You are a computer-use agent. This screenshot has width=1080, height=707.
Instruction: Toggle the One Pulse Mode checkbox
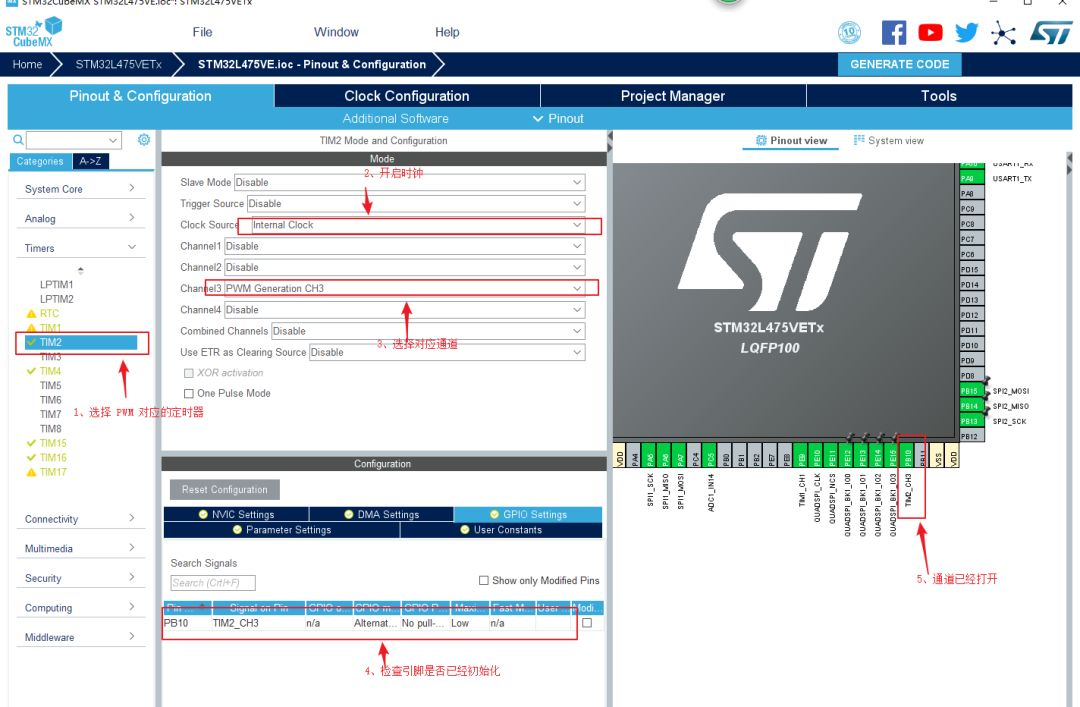click(x=188, y=393)
